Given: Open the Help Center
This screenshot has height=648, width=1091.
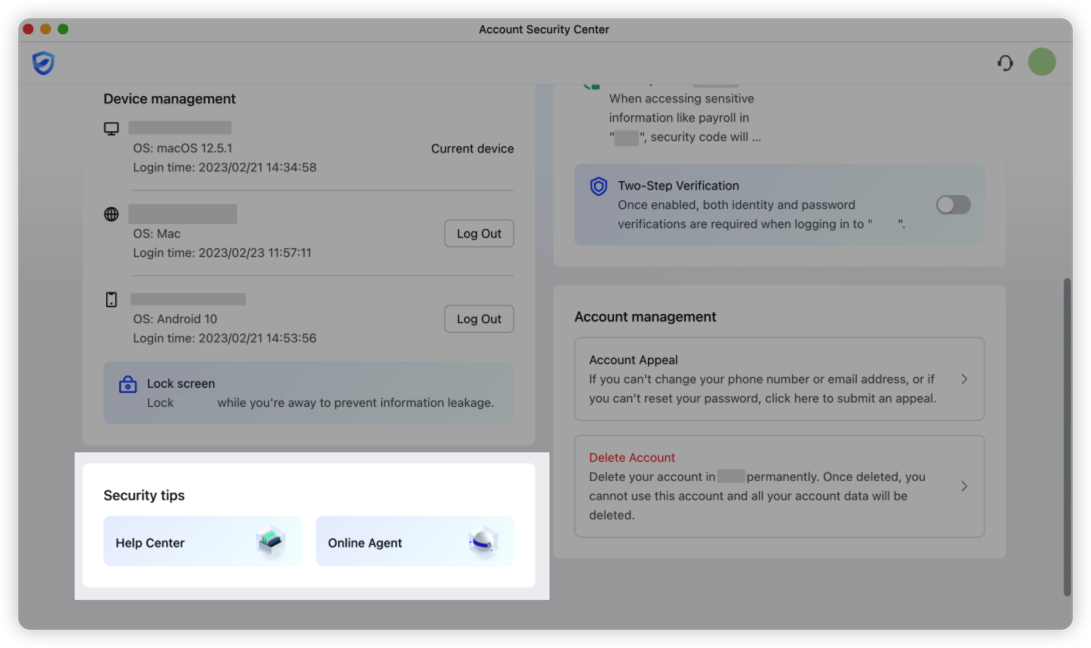Looking at the screenshot, I should click(x=202, y=540).
